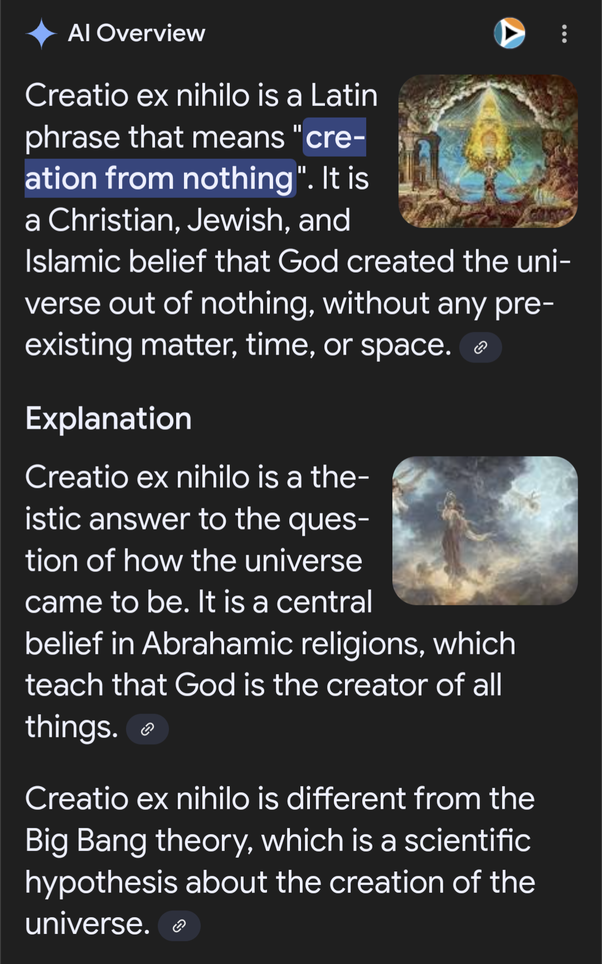The image size is (602, 964).
Task: Click 'Creatio ex nihilo is different from' line
Action: tap(280, 800)
